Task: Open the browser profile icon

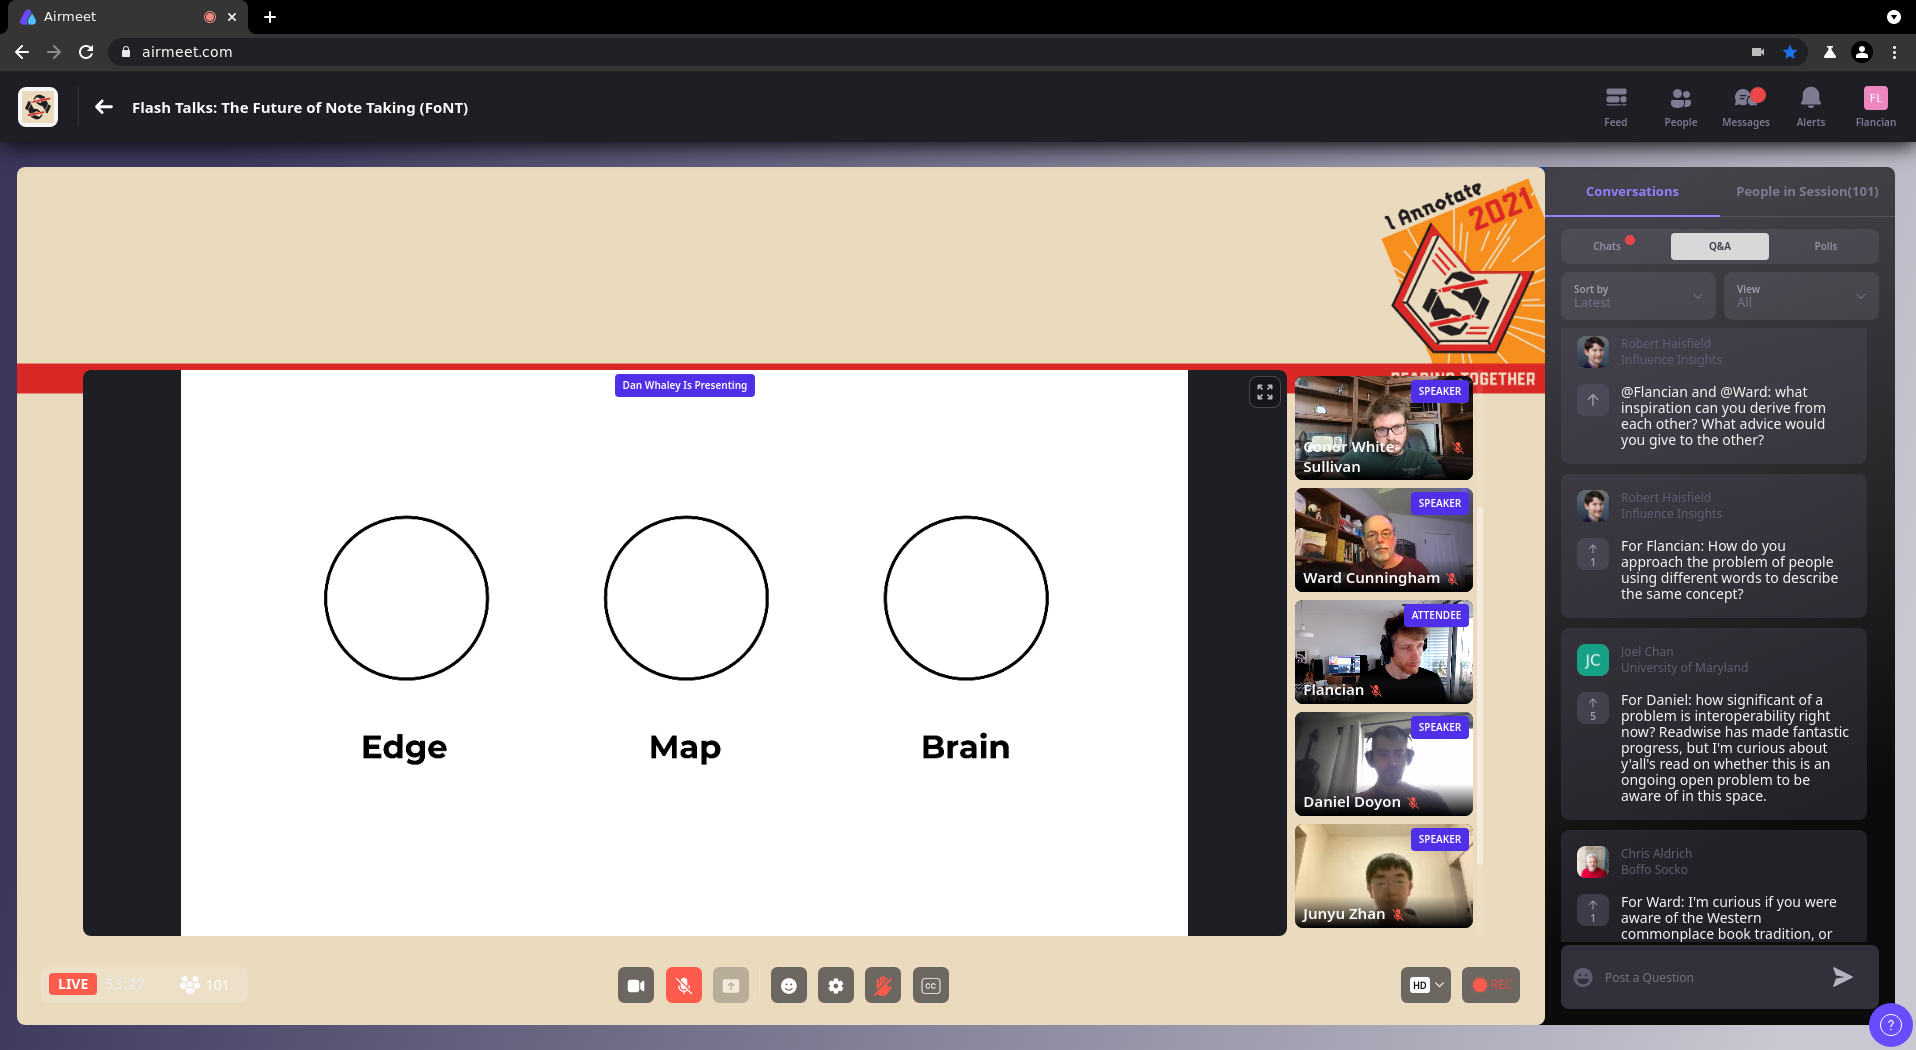Action: coord(1862,52)
